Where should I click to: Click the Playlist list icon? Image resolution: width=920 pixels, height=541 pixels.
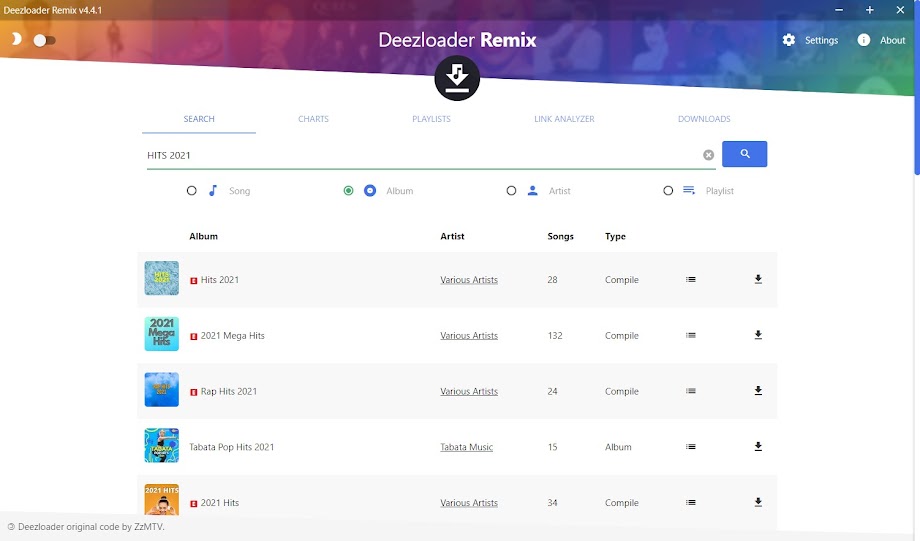(x=689, y=191)
